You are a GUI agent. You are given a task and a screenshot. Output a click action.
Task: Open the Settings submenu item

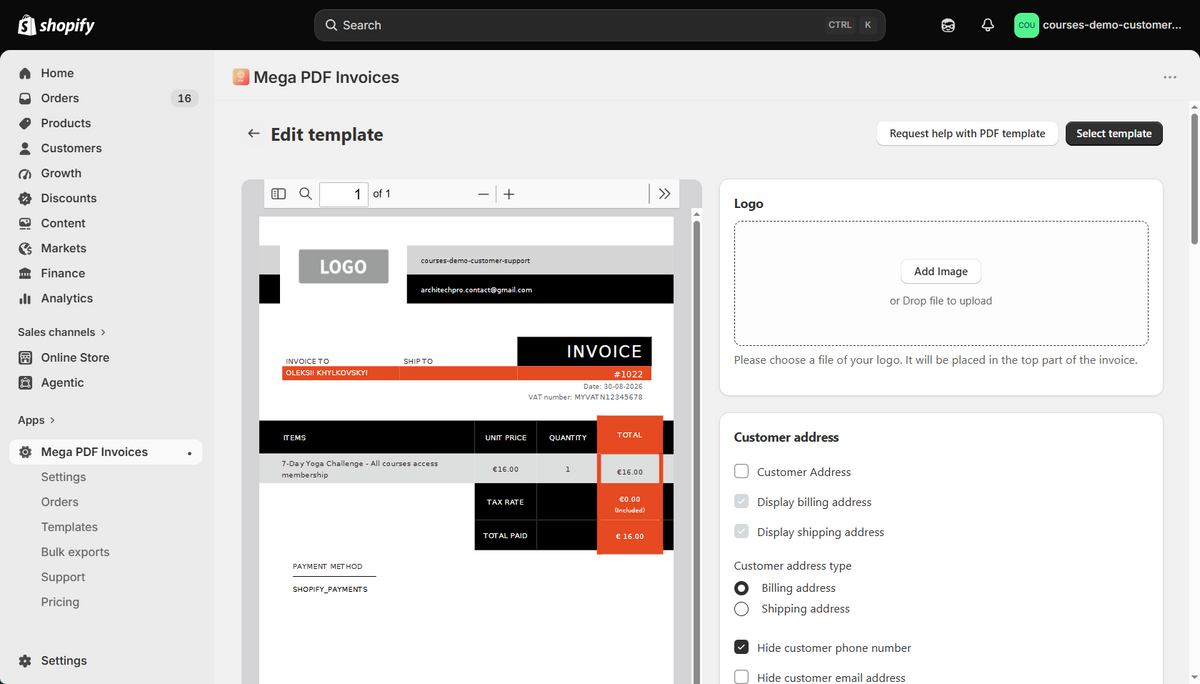point(63,477)
